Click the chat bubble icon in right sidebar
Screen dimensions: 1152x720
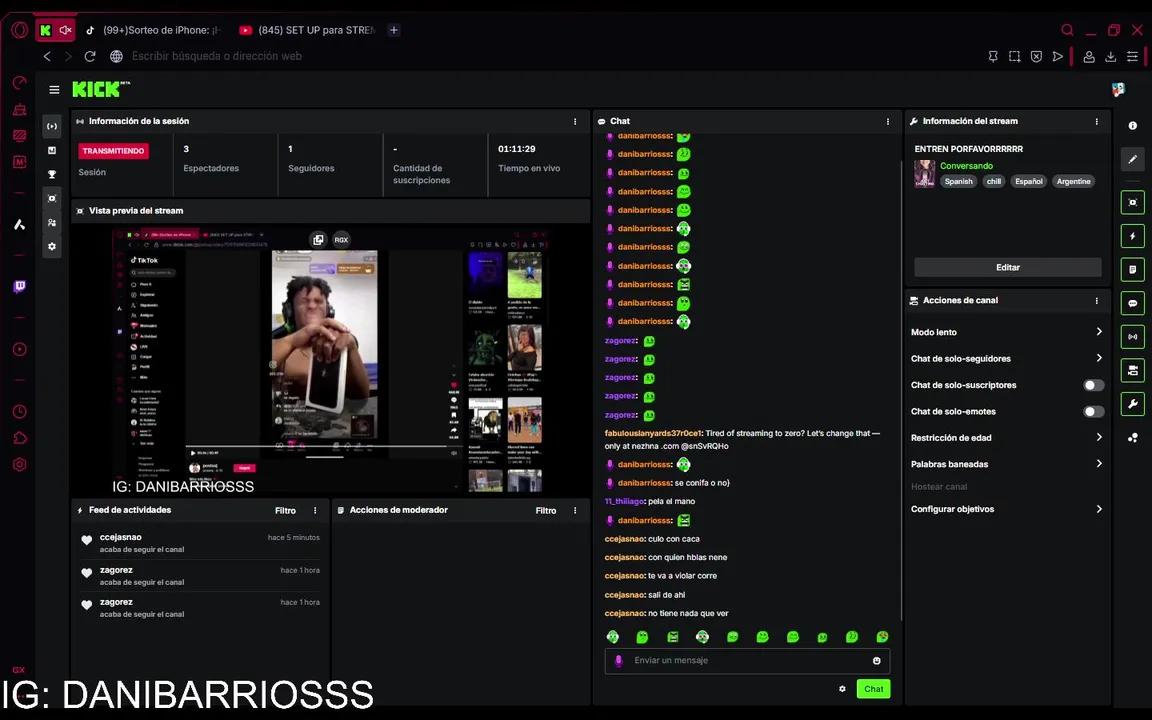(1132, 303)
